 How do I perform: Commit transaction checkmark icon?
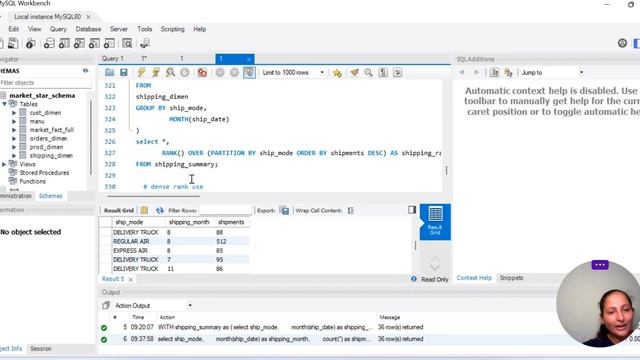coord(220,73)
